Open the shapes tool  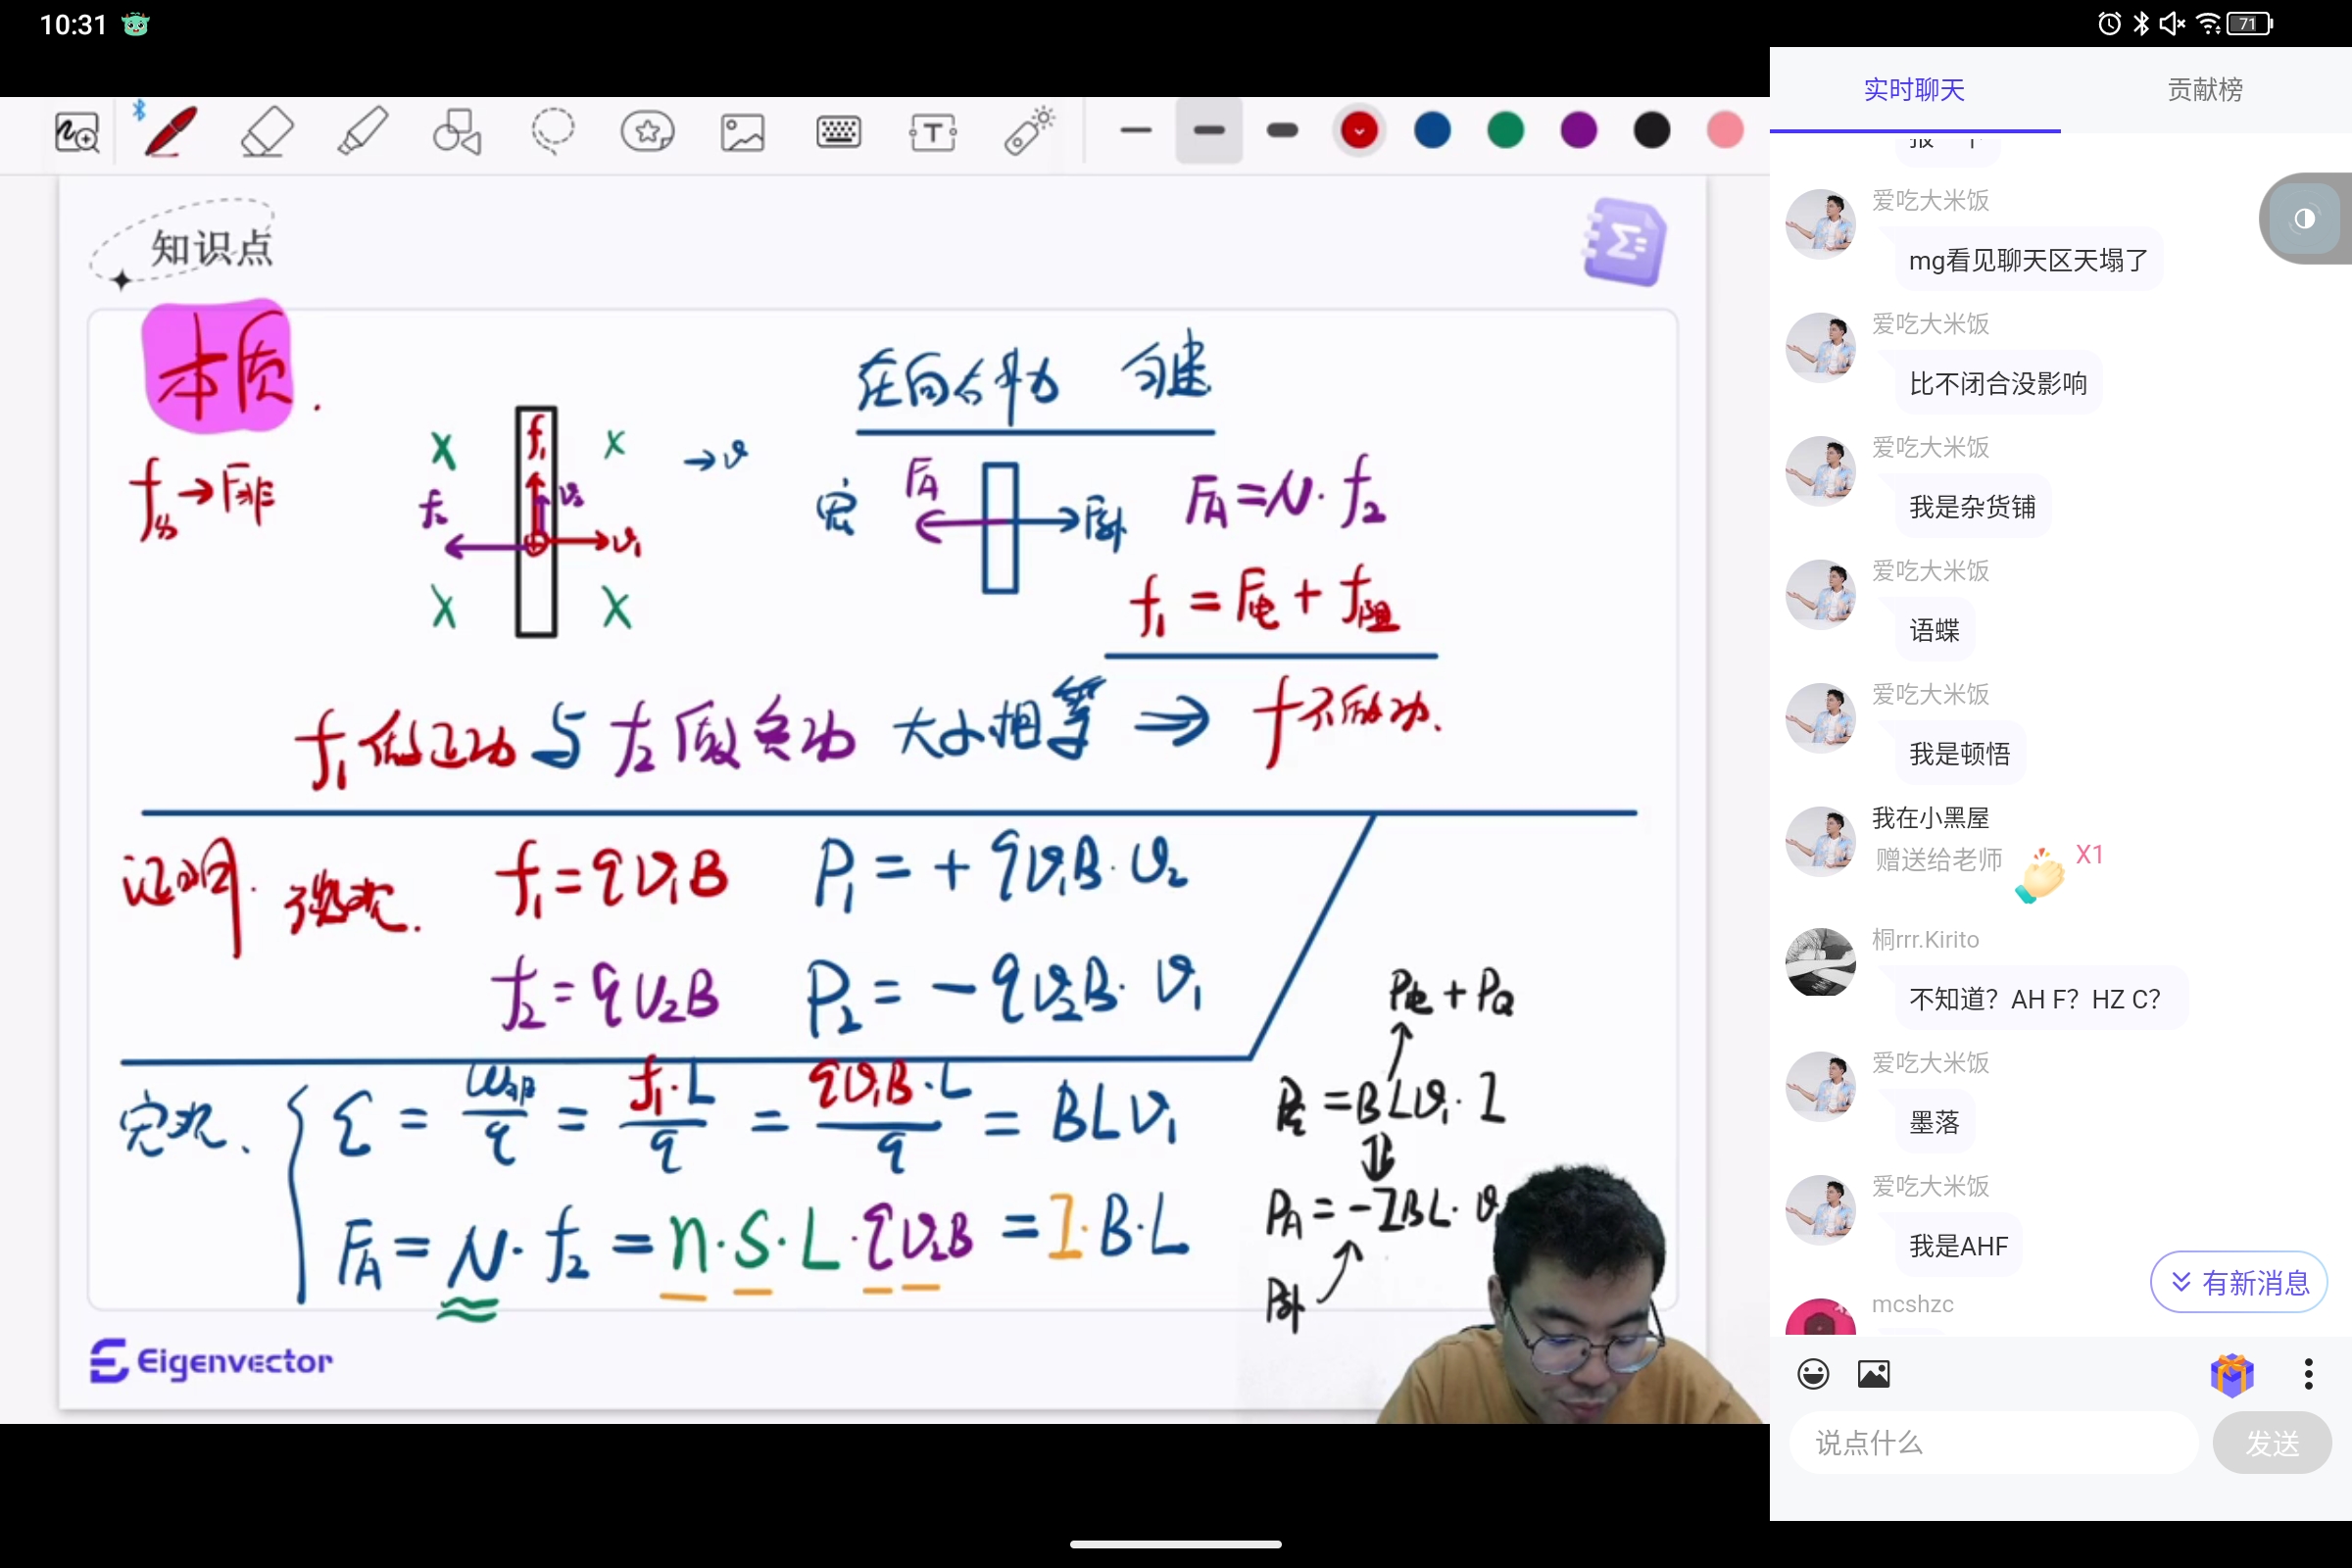click(457, 131)
